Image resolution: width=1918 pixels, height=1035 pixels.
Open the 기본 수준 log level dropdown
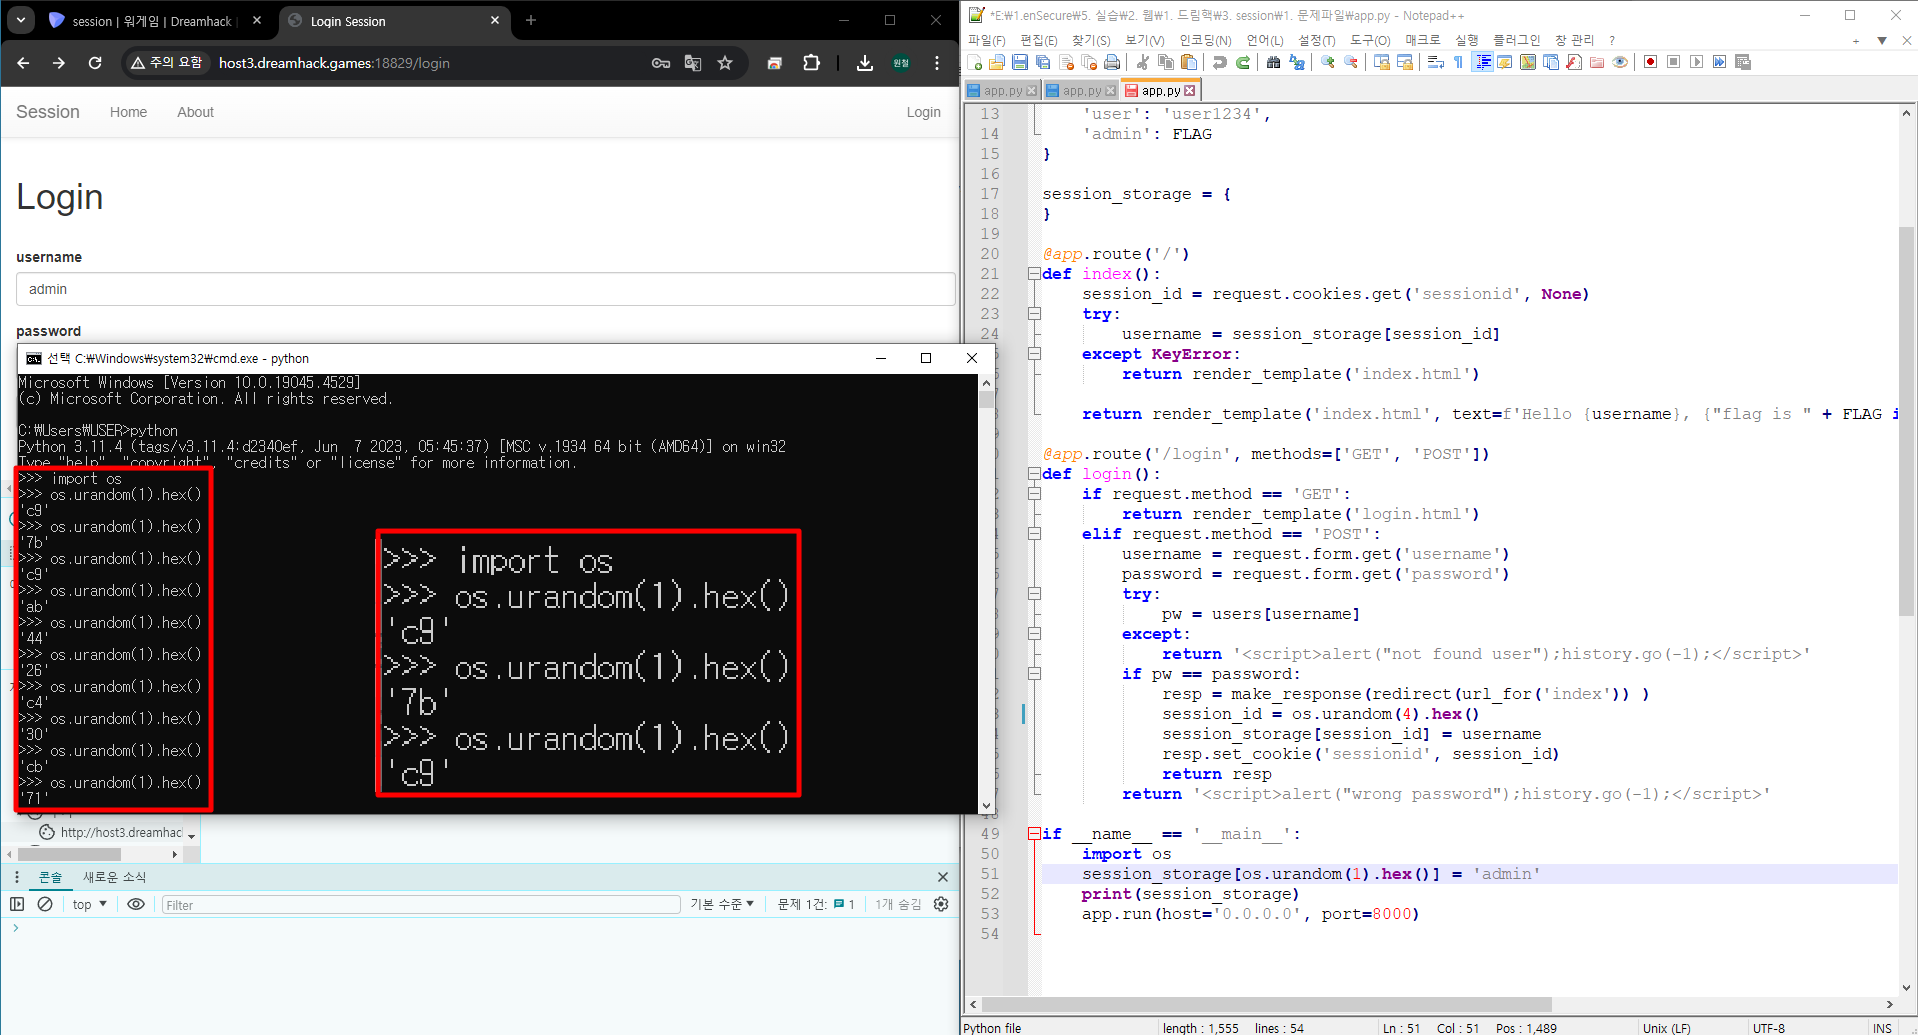click(x=721, y=904)
